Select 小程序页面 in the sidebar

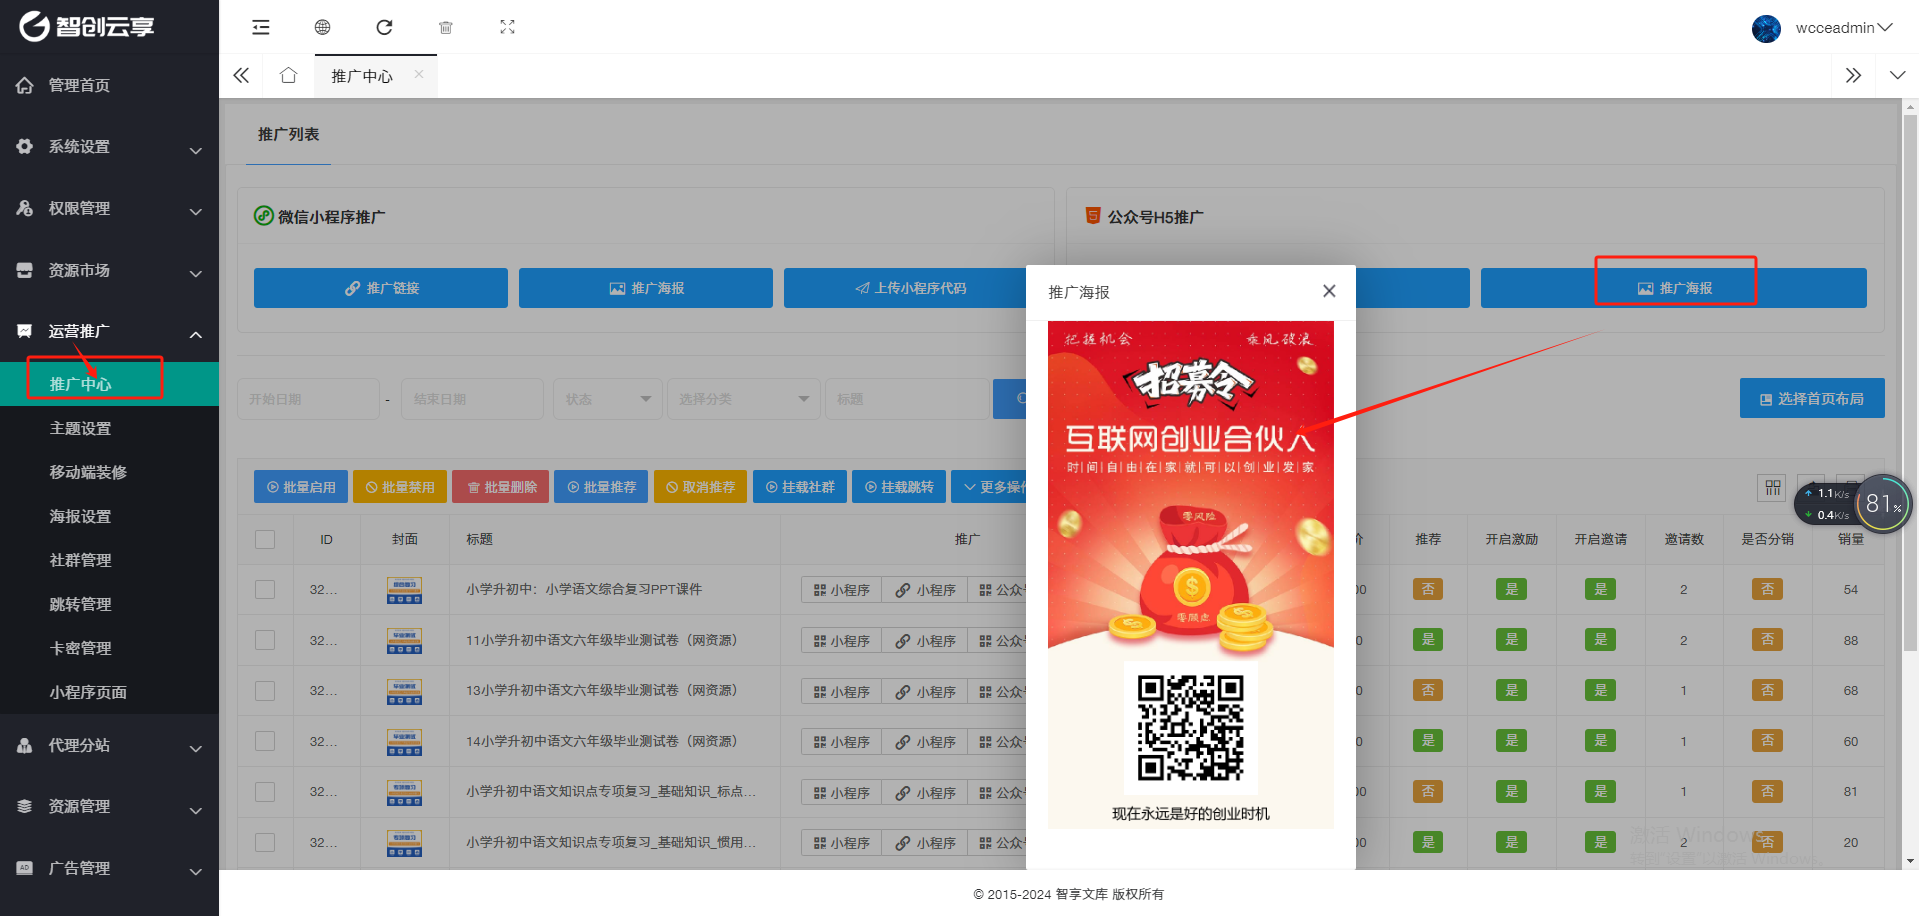(109, 692)
